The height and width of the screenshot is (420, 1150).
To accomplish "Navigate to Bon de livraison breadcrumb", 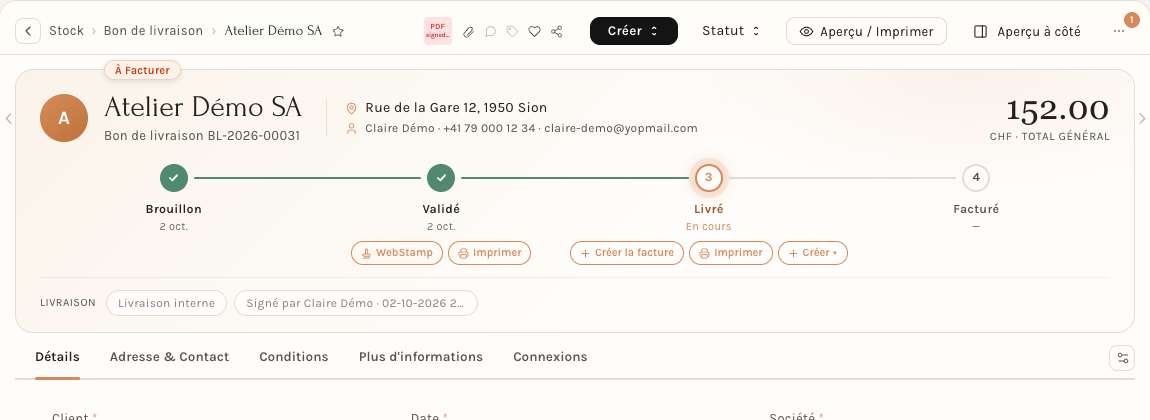I will click(153, 32).
